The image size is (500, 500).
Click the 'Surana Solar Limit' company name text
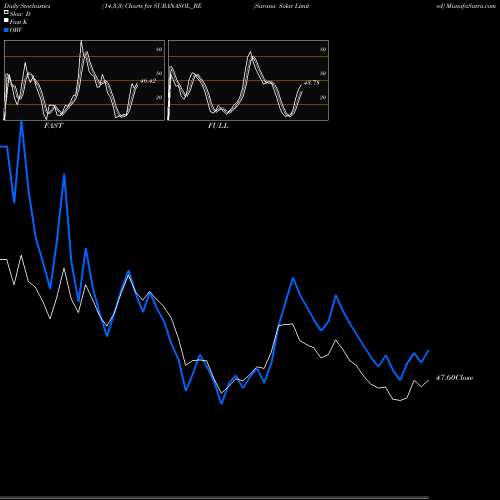coord(281,6)
